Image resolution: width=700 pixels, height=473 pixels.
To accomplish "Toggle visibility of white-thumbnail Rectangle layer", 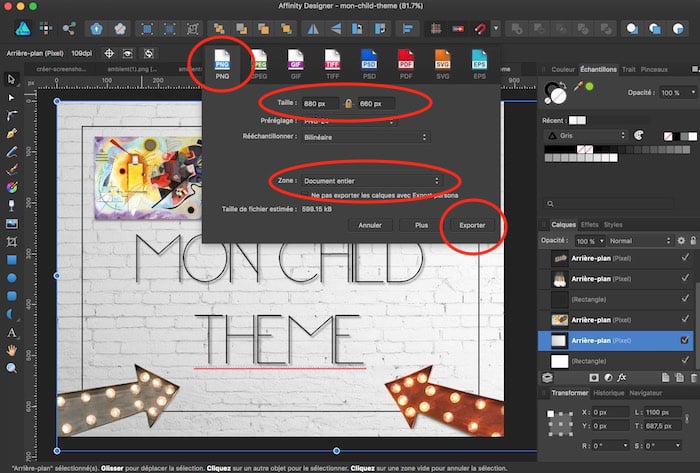I will (685, 359).
